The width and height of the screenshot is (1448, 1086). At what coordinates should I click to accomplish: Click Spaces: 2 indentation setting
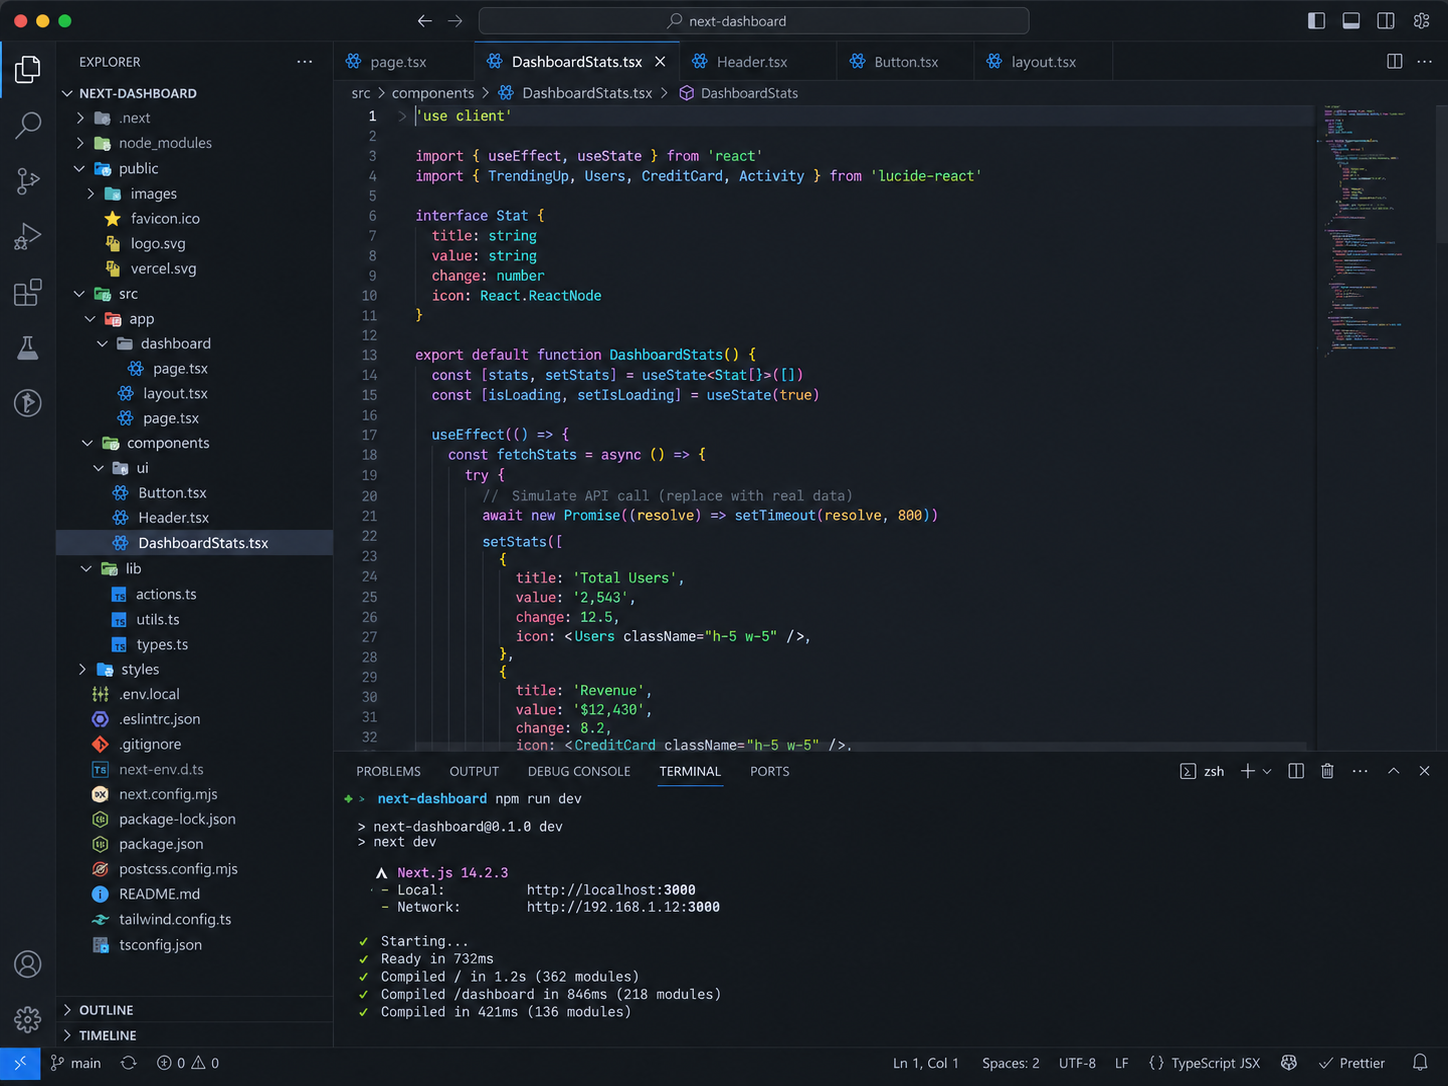point(1011,1063)
